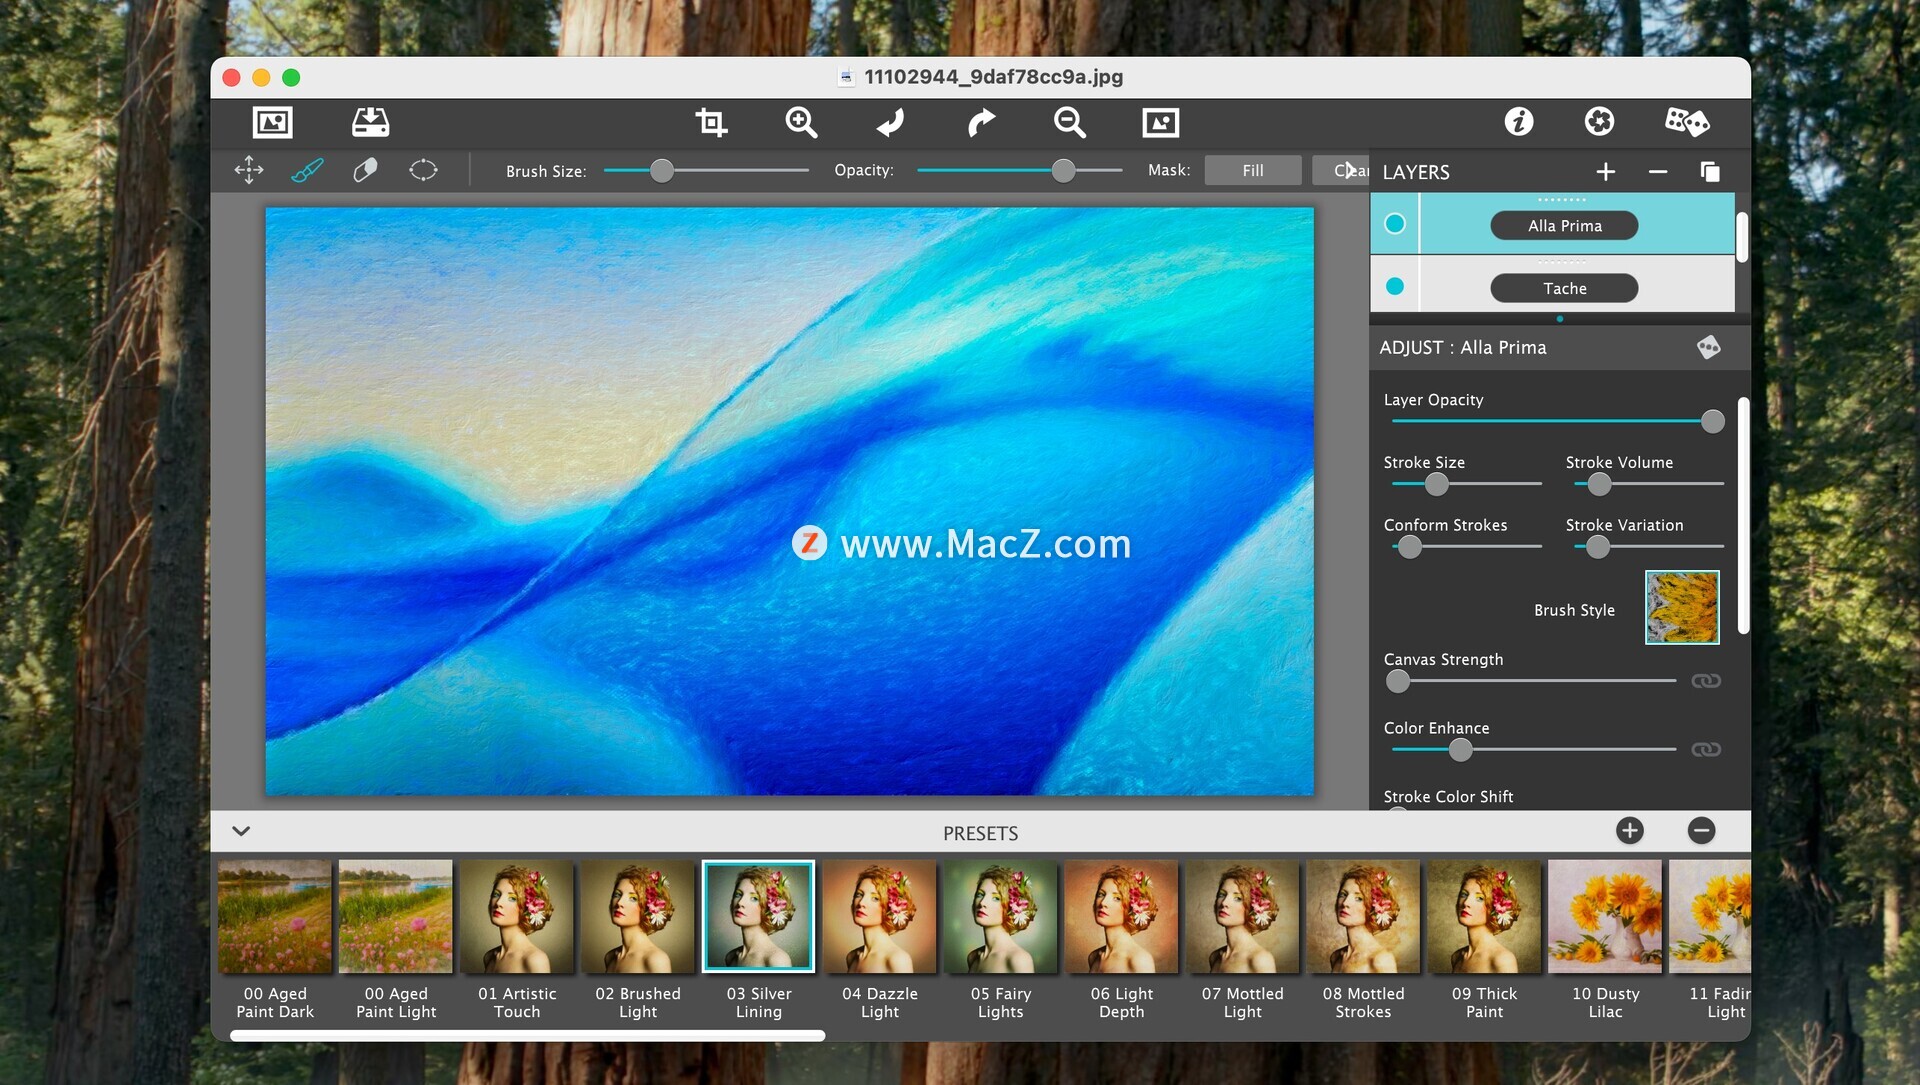Adjust the Brush Size slider

point(706,171)
